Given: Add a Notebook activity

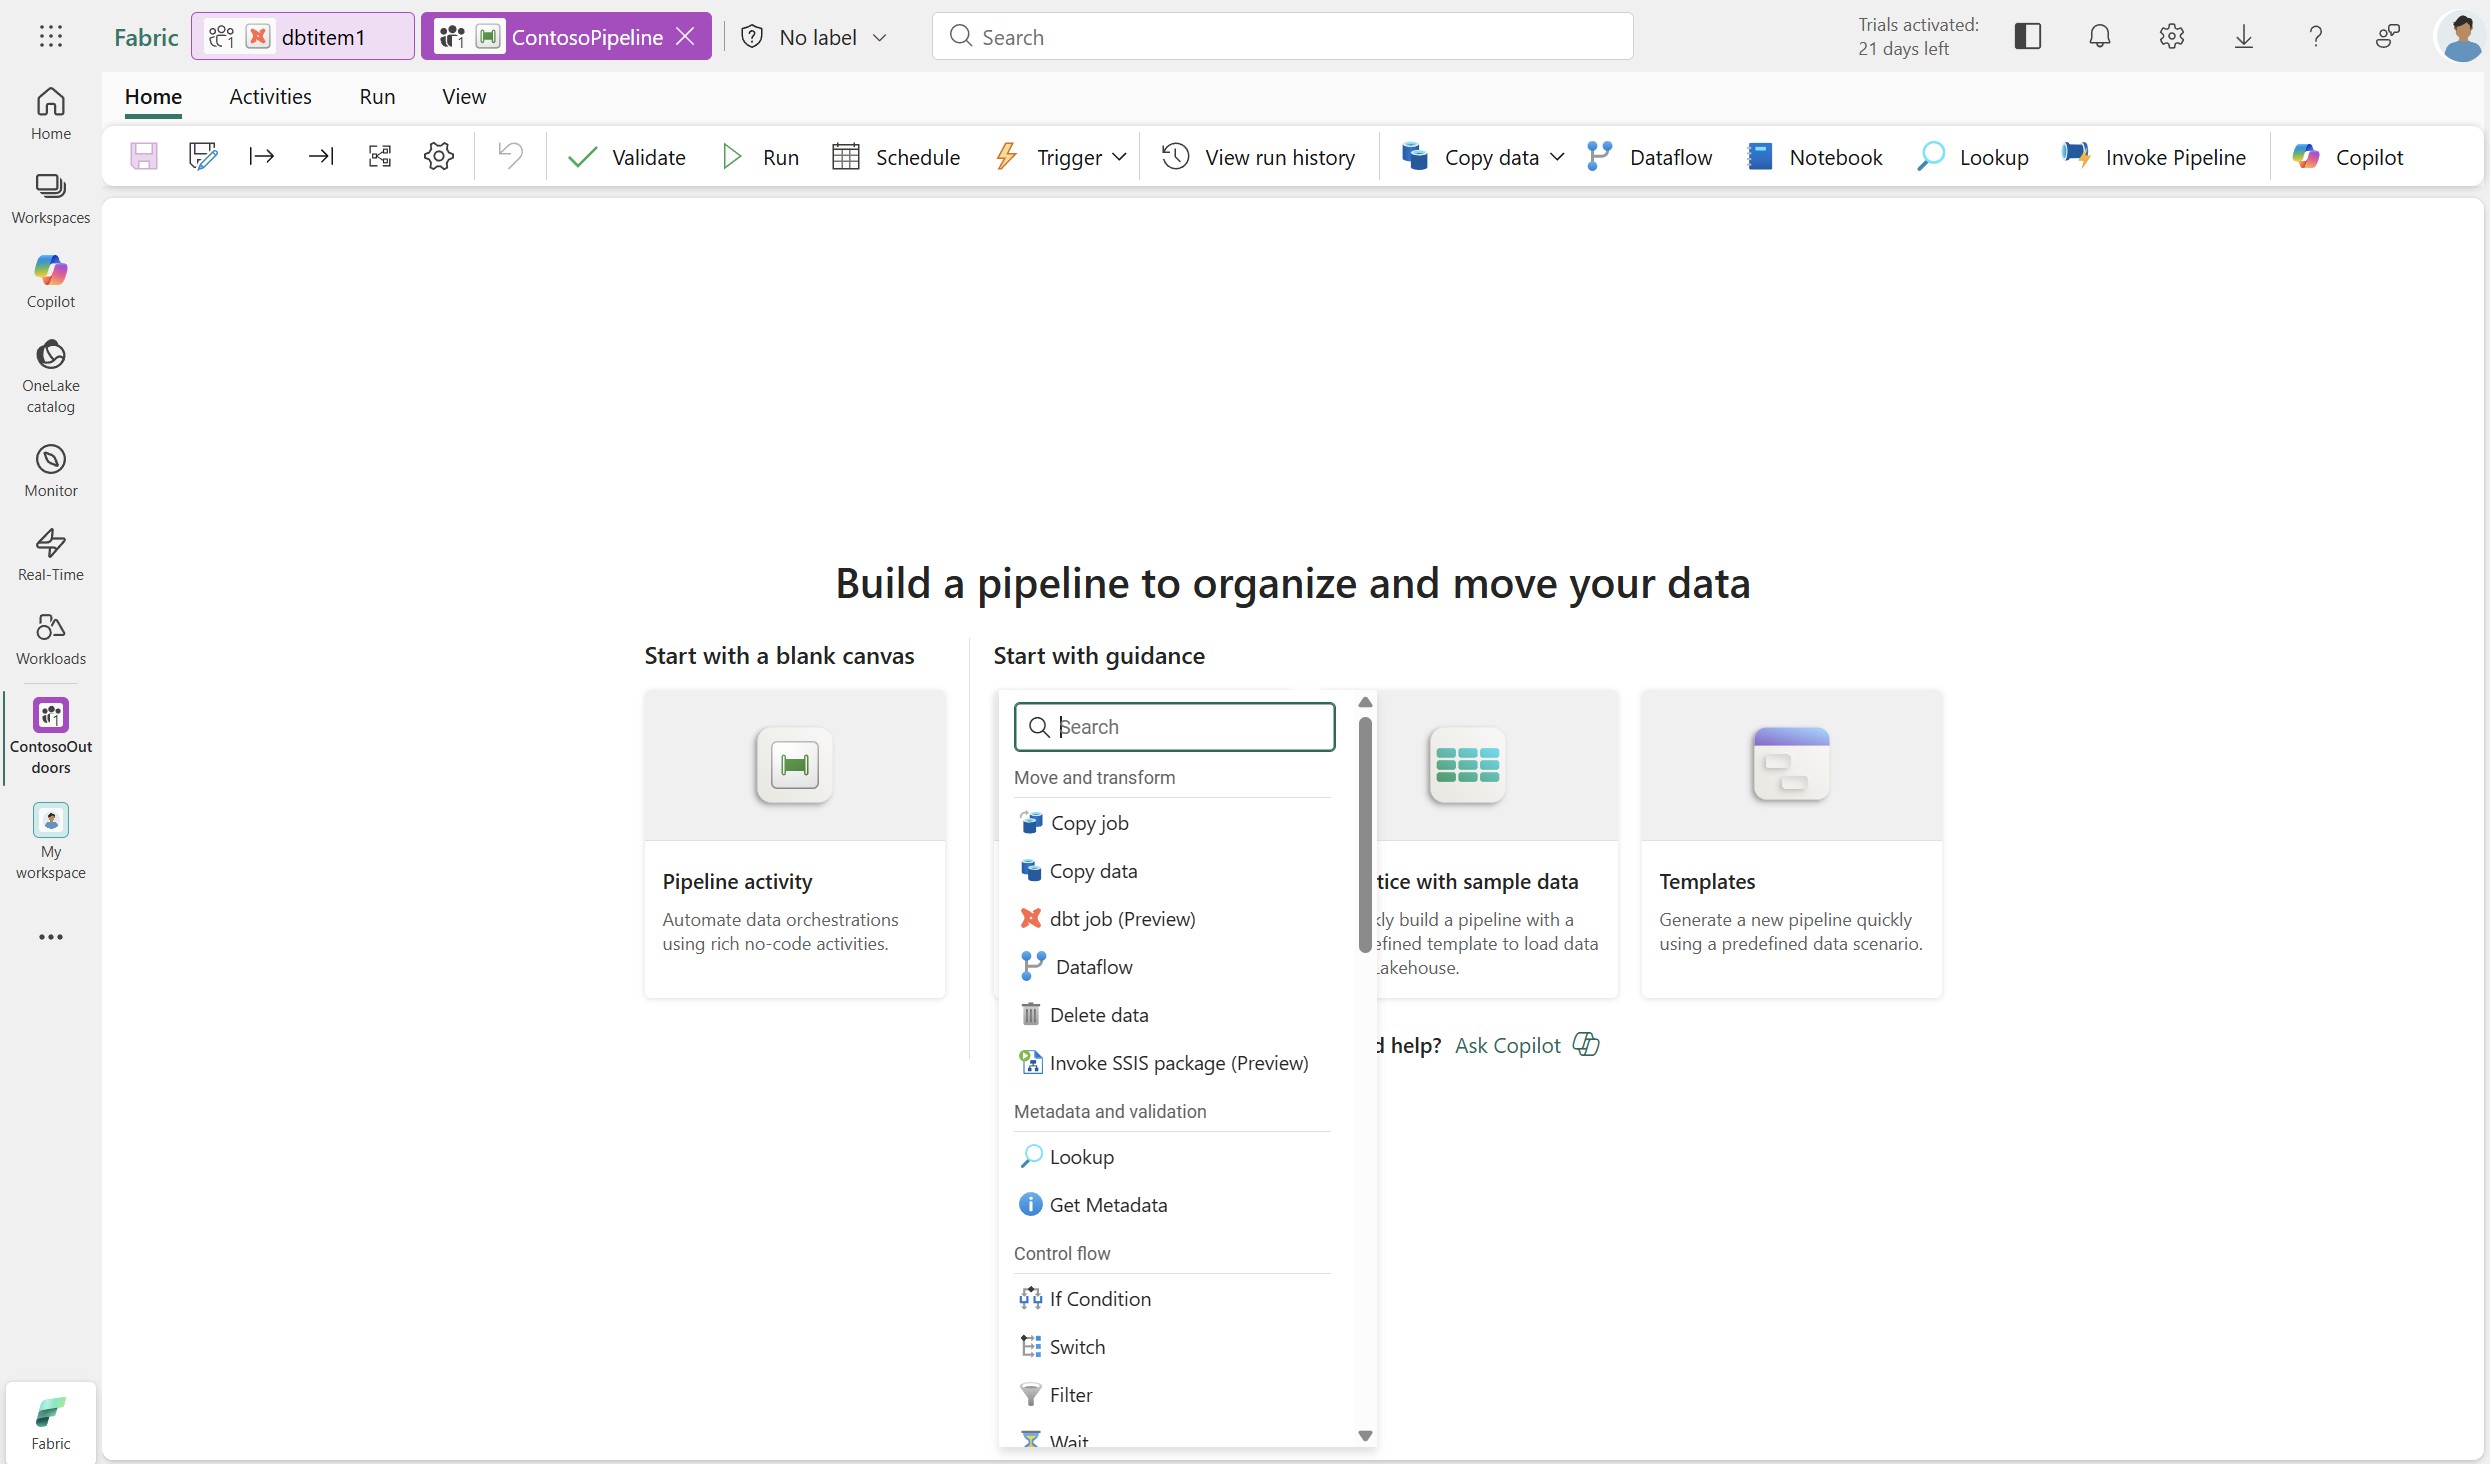Looking at the screenshot, I should [1815, 157].
